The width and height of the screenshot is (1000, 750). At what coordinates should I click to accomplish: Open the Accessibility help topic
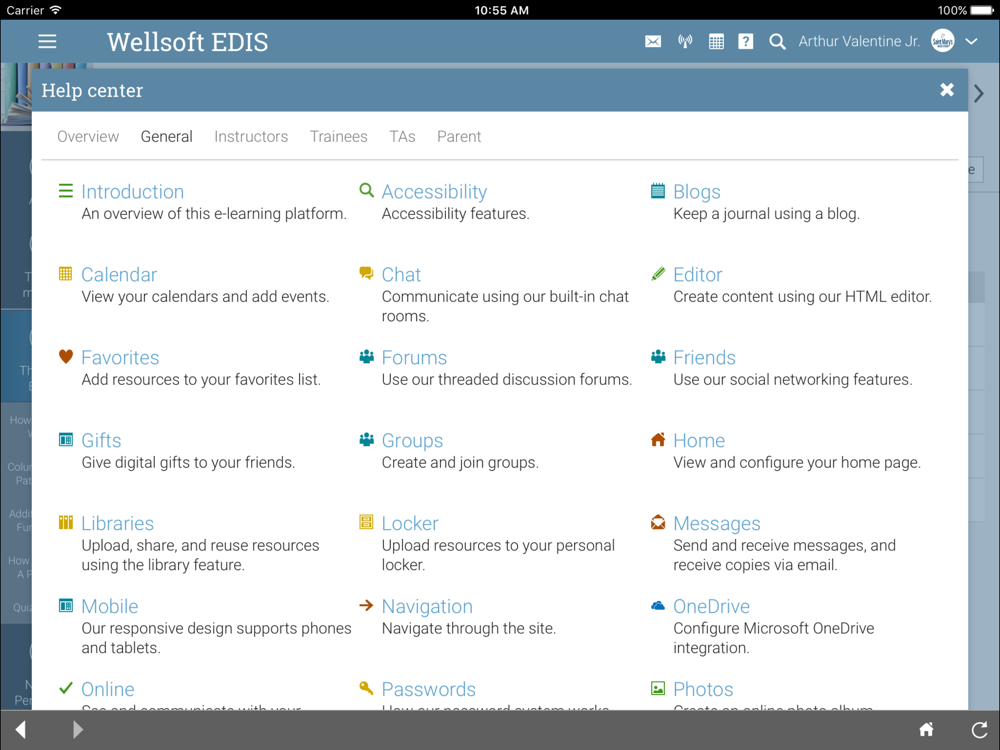pyautogui.click(x=434, y=191)
